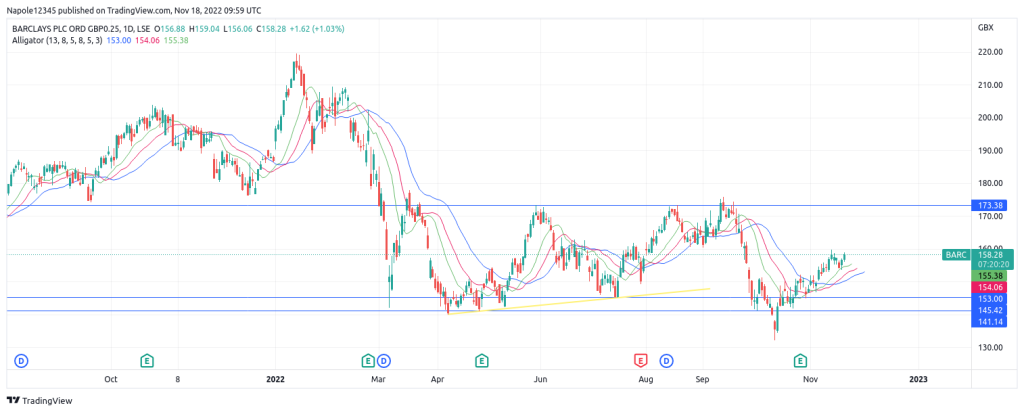Click the Napole12345 published on TradingView.com header
1024x412 pixels.
click(132, 8)
